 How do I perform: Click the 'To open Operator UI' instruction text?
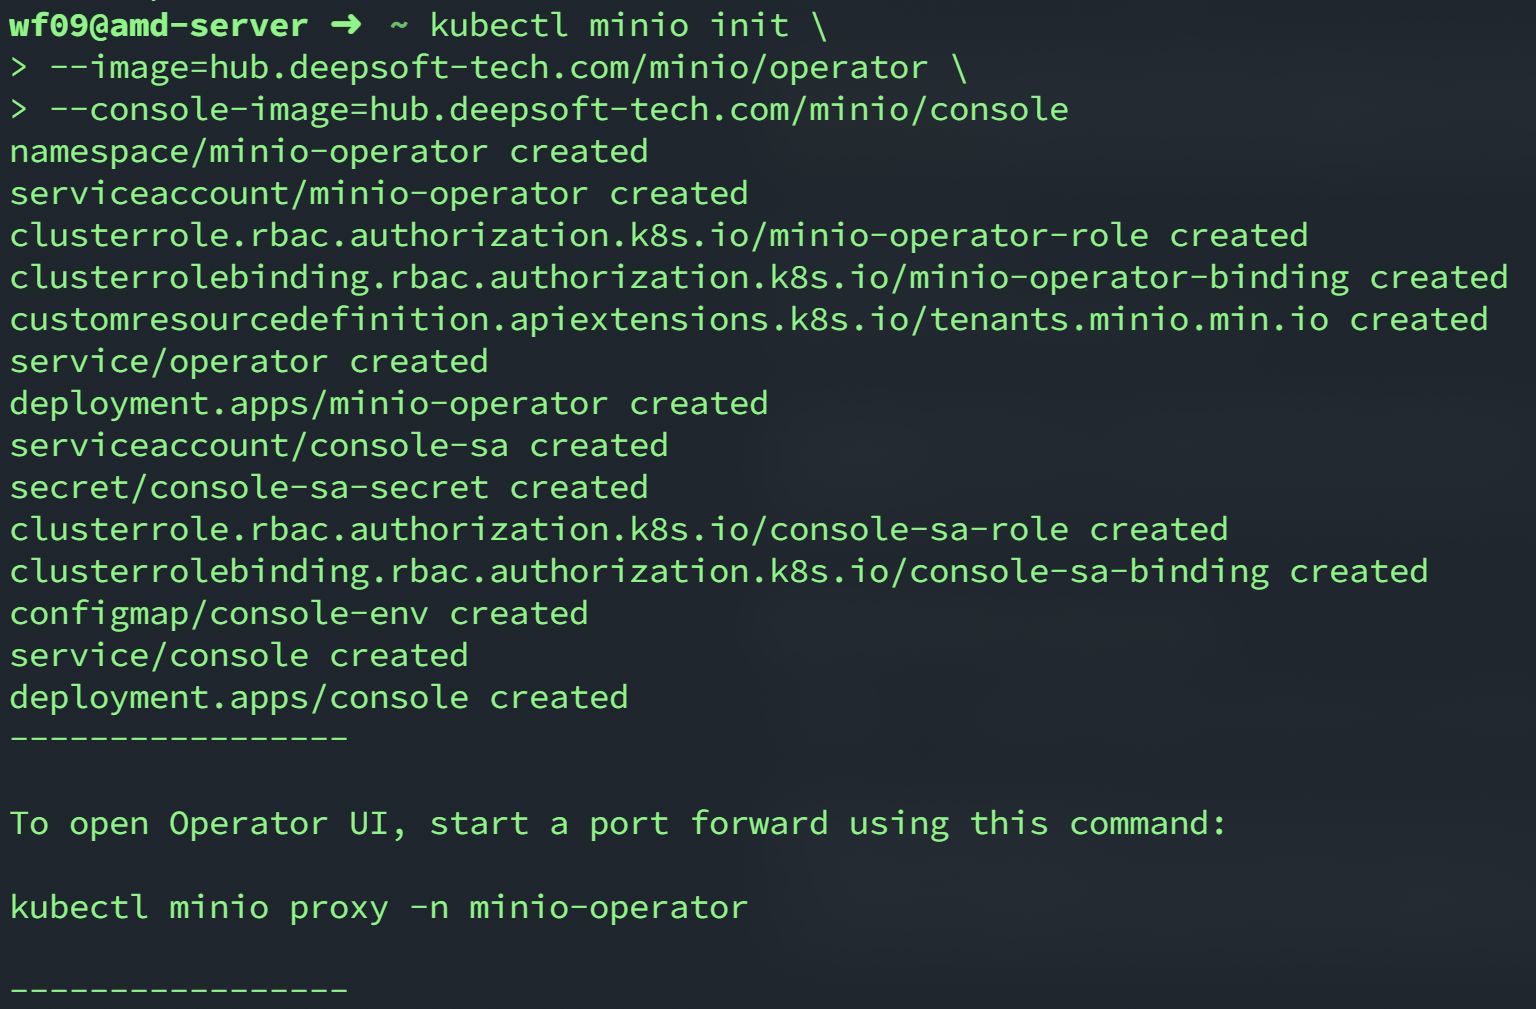tap(617, 824)
